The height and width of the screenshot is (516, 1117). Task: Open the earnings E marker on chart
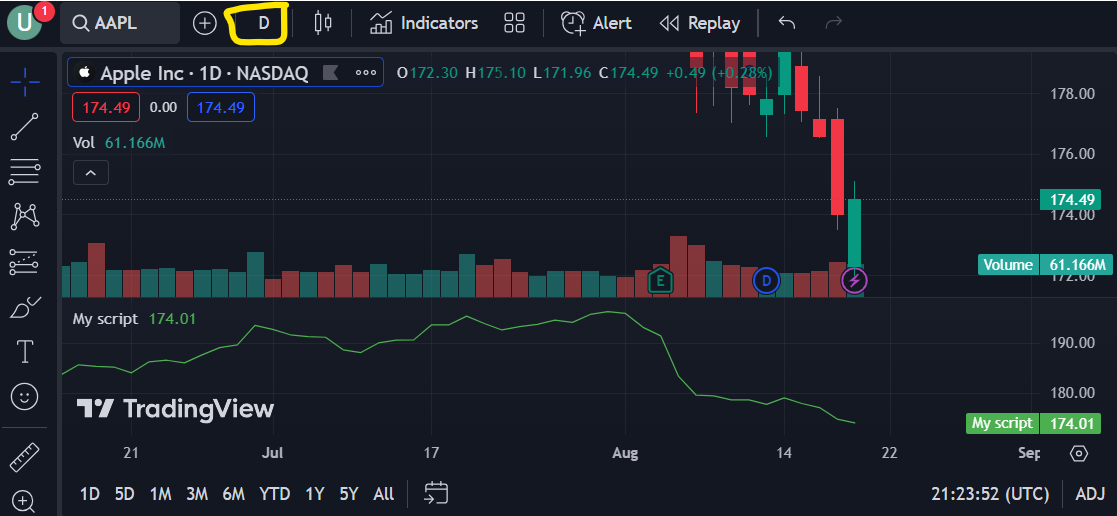660,280
